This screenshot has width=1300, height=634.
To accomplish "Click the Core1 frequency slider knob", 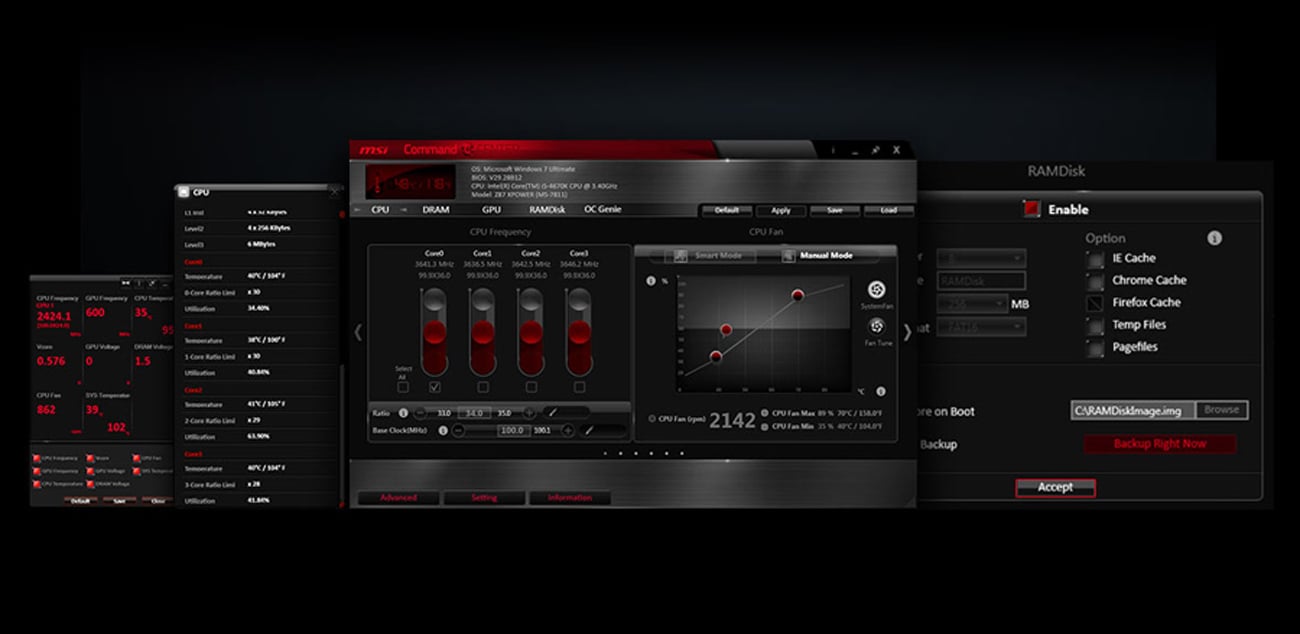I will (483, 333).
